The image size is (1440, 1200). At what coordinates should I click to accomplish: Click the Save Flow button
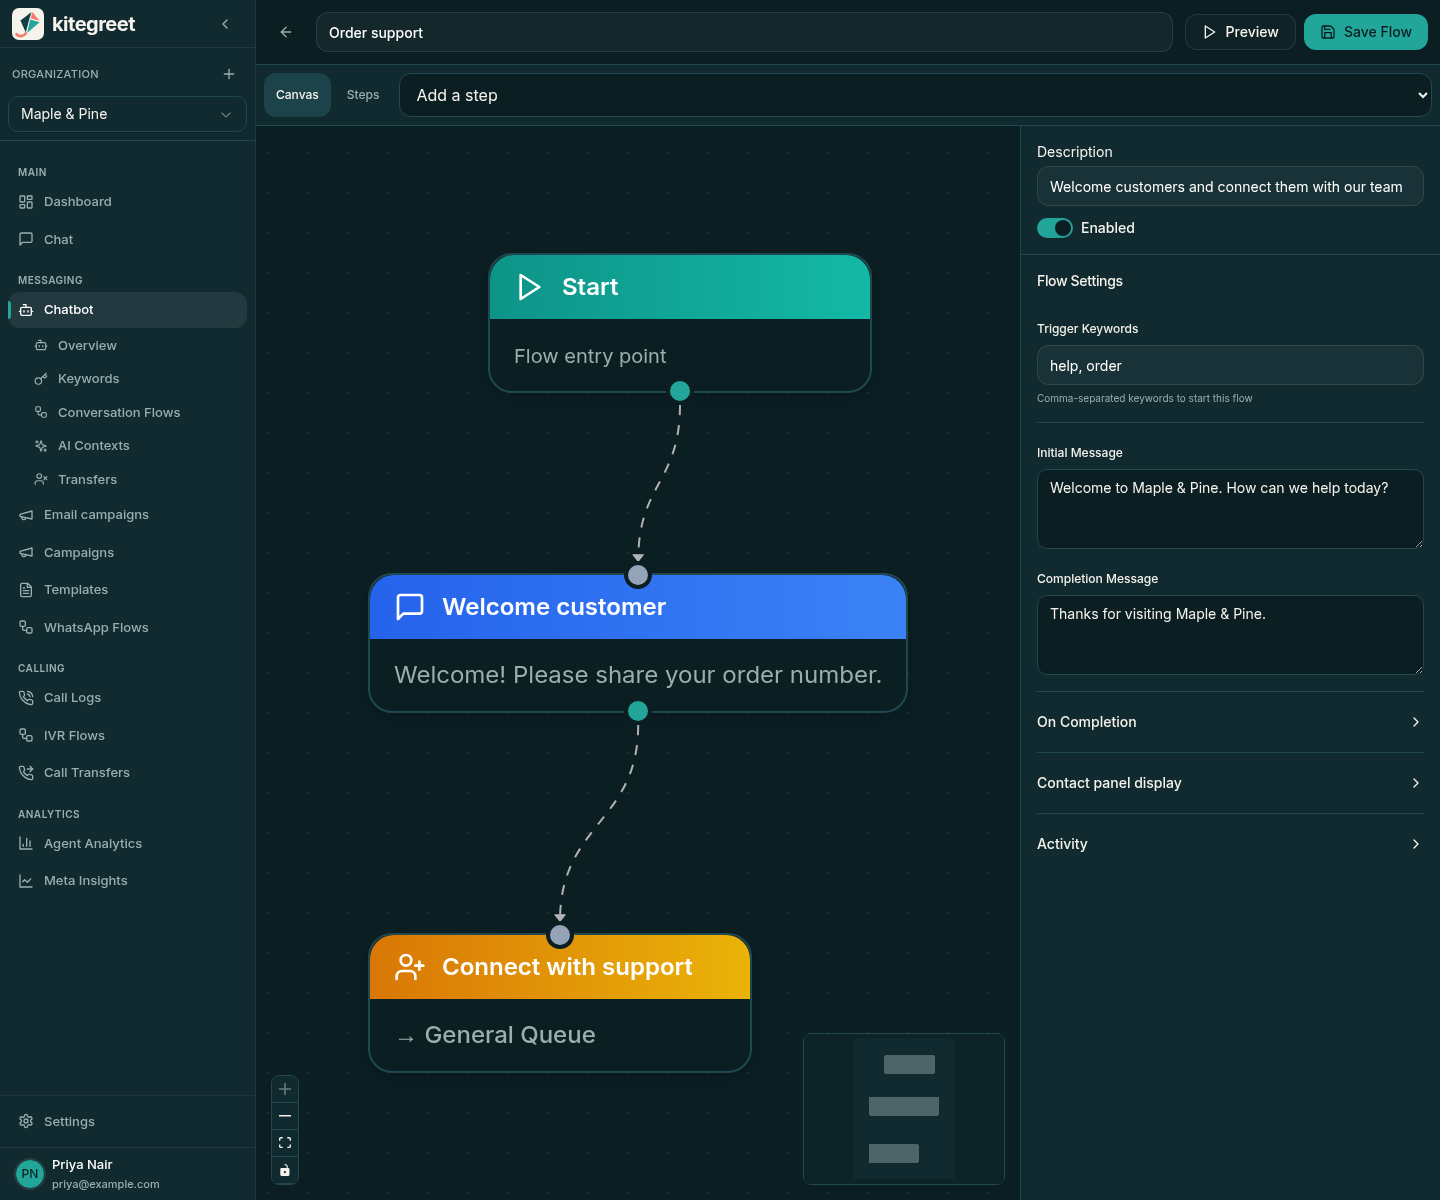click(x=1366, y=32)
